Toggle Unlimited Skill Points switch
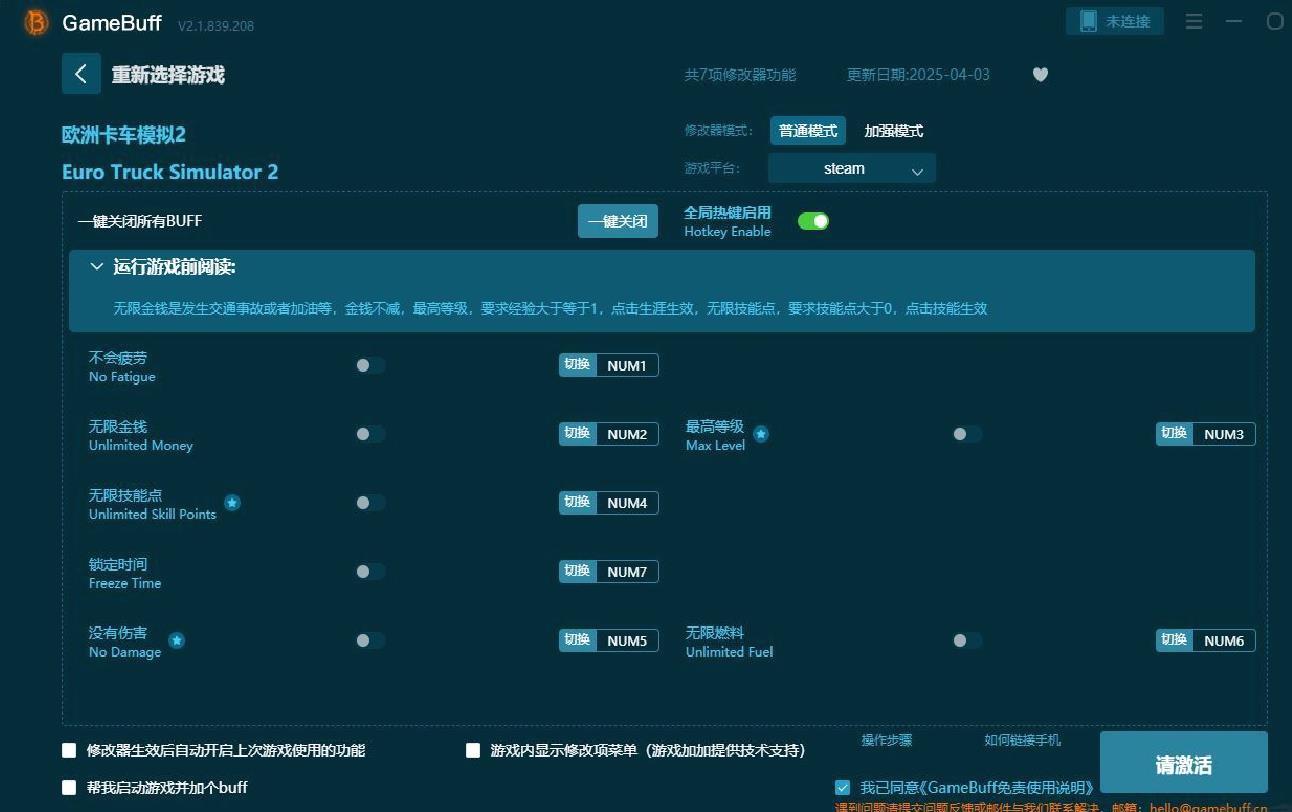Screen dimensions: 1292x812 pos(370,502)
